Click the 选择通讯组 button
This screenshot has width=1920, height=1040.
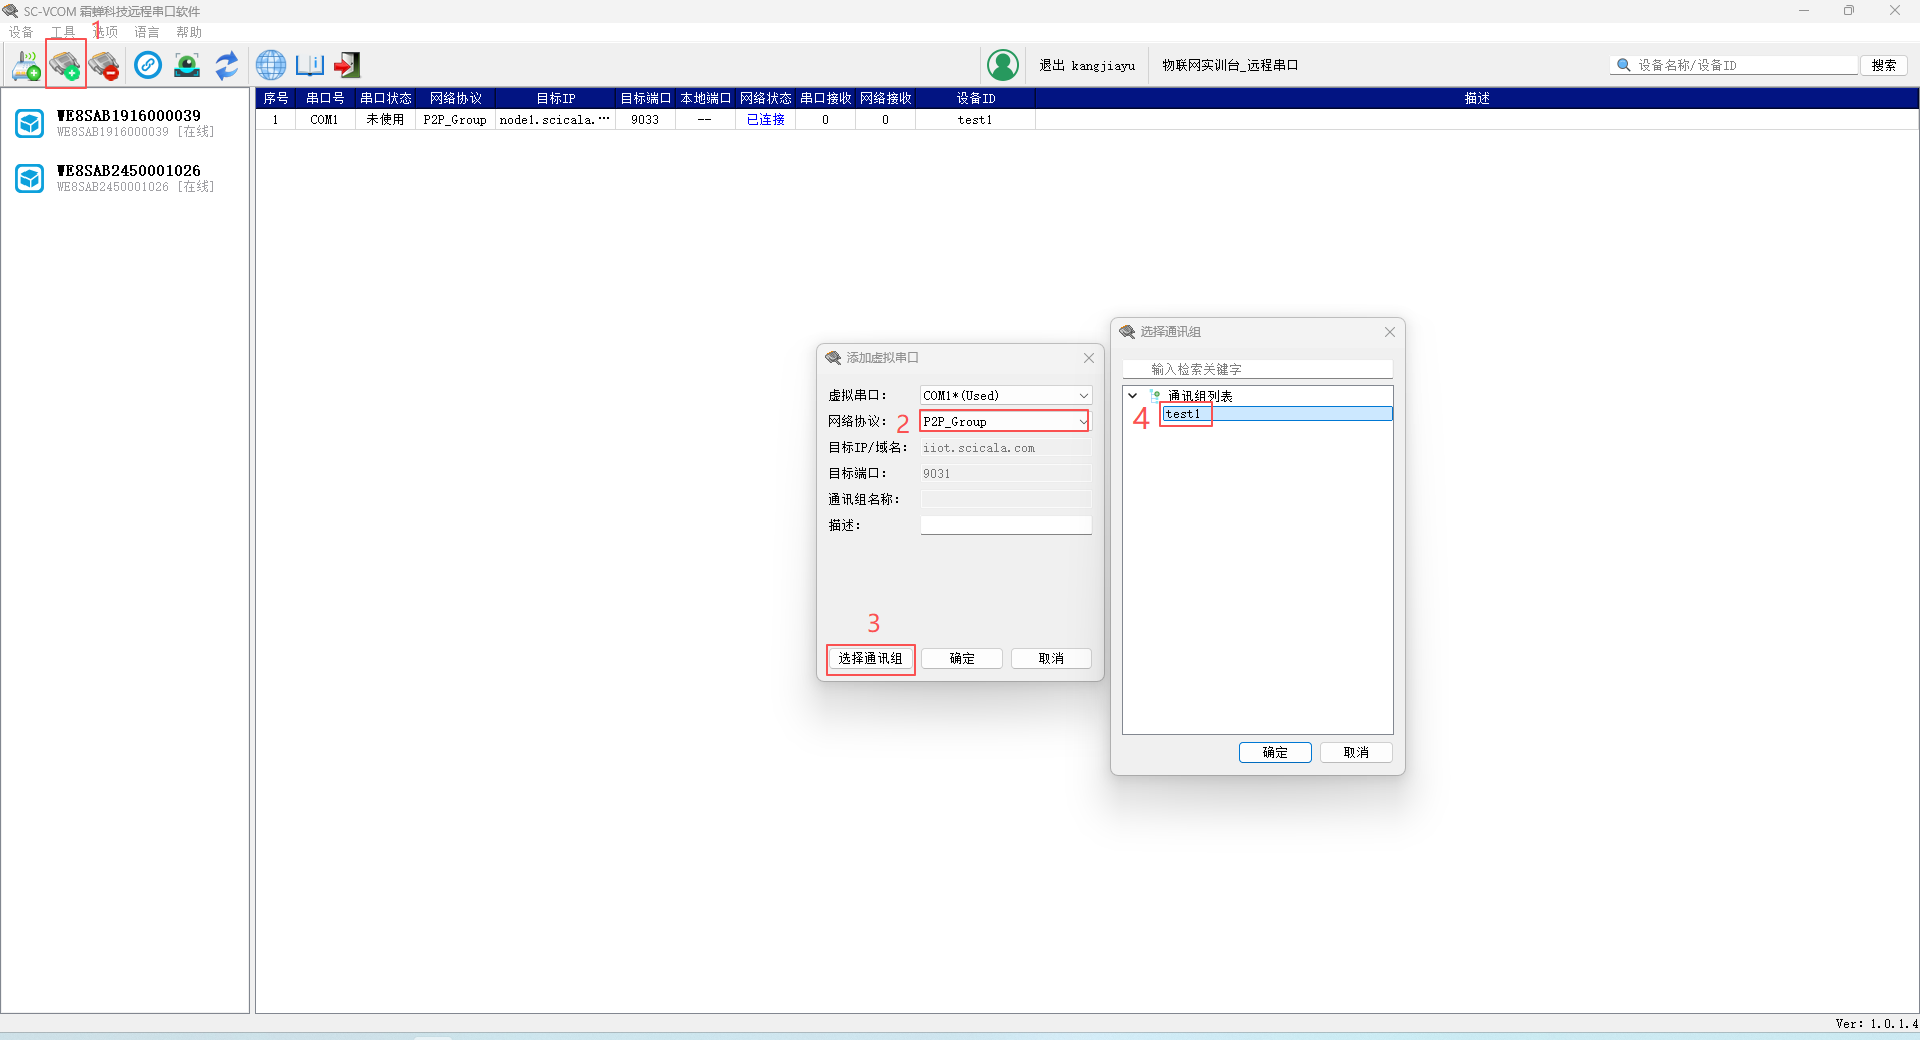tap(870, 659)
